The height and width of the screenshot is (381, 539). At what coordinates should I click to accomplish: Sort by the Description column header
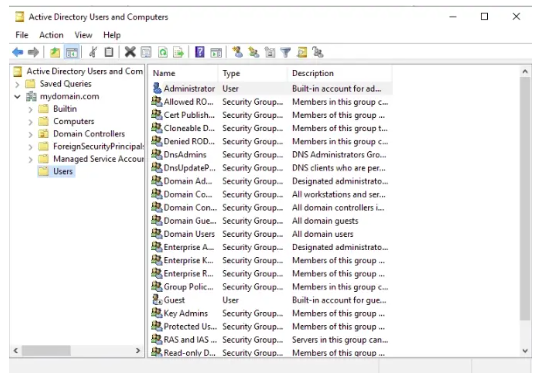[340, 73]
